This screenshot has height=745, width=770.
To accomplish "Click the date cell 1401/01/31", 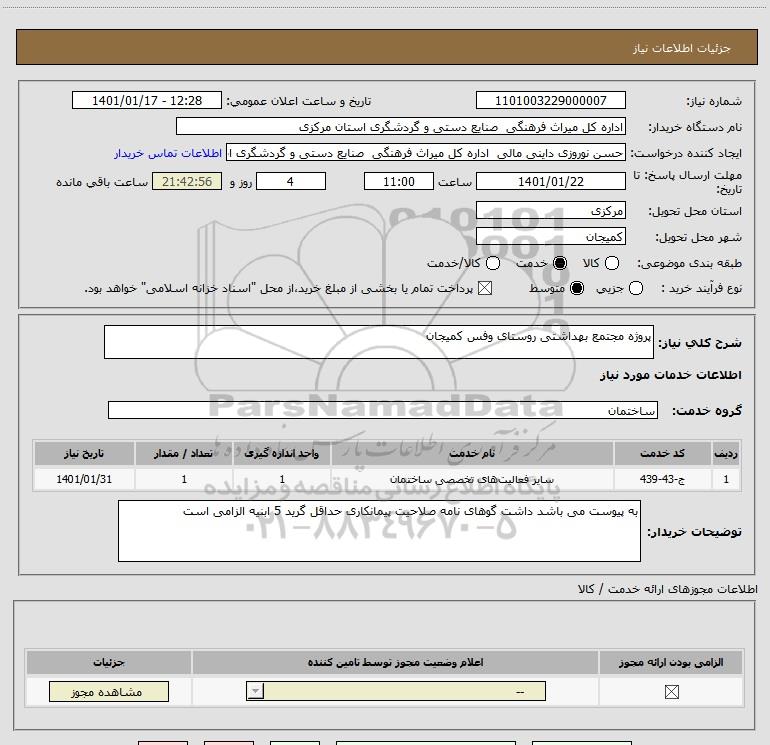I will click(84, 479).
